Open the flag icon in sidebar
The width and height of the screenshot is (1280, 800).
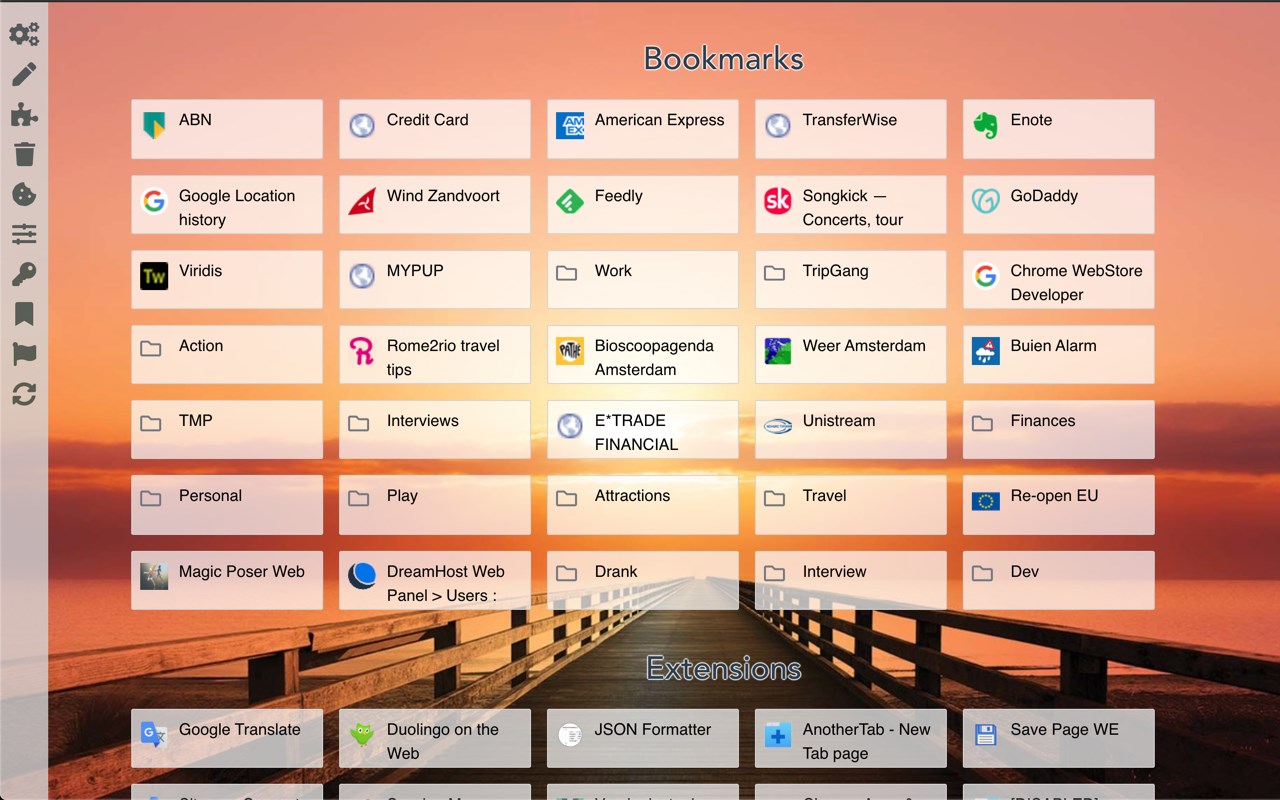[x=24, y=354]
